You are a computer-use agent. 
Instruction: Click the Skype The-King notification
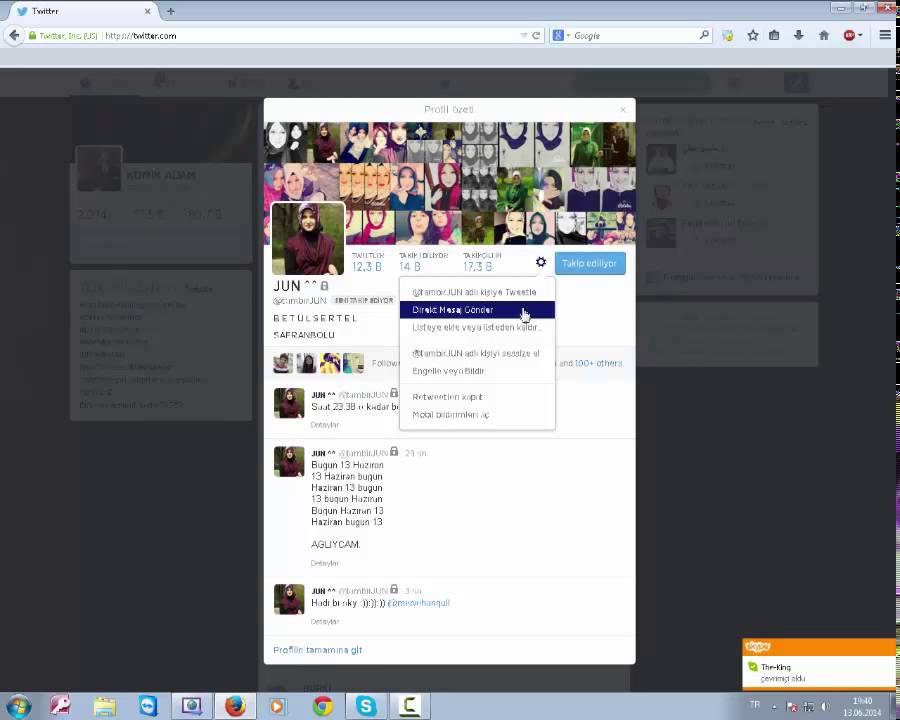point(818,664)
